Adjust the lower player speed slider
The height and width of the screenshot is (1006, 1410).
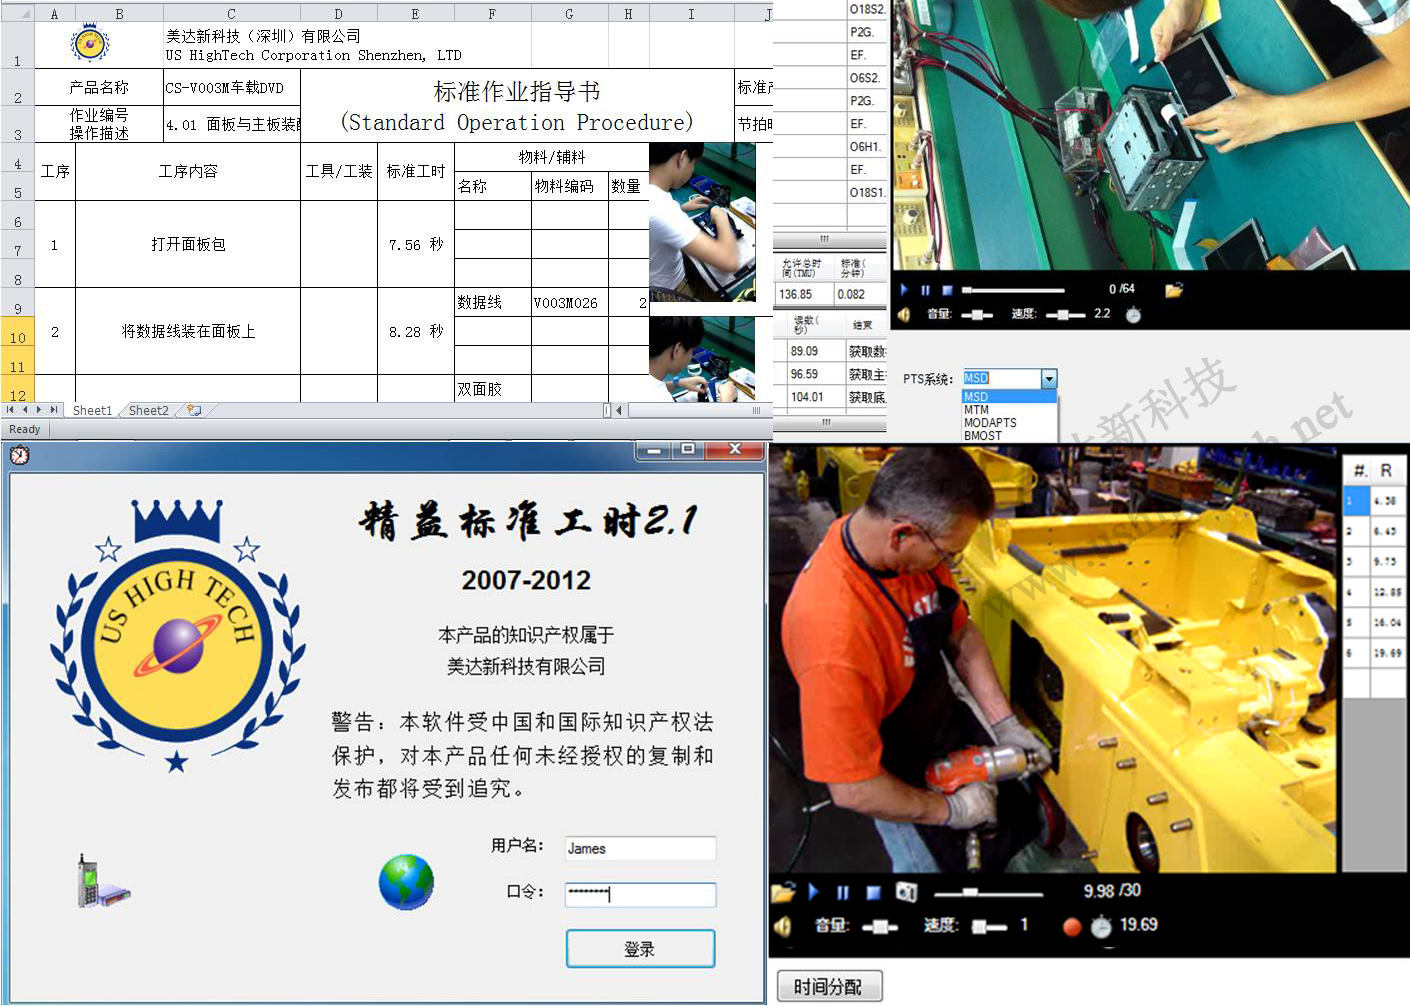coord(989,927)
